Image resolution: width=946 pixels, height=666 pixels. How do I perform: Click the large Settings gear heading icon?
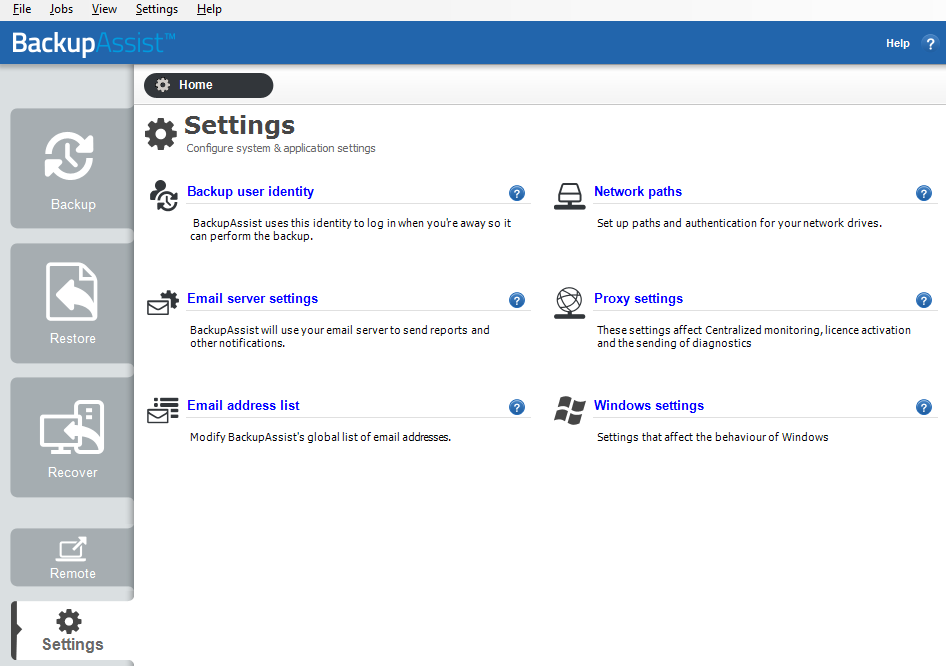161,133
